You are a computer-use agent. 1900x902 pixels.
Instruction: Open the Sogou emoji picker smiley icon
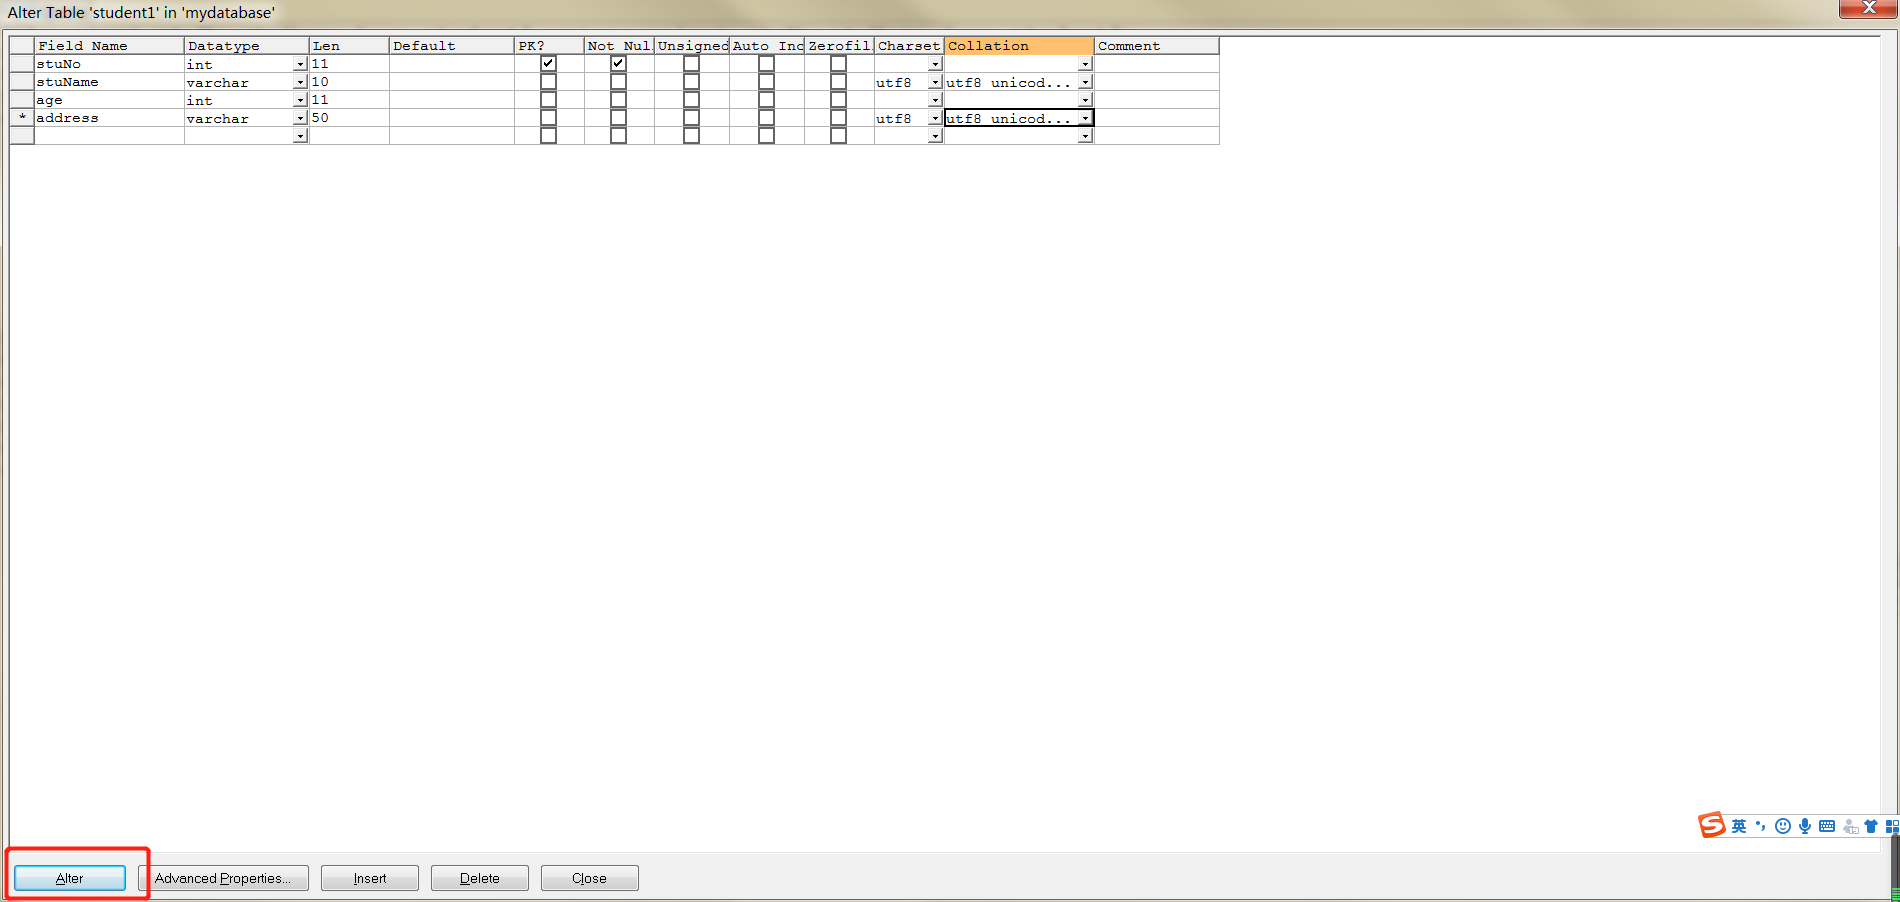tap(1782, 826)
